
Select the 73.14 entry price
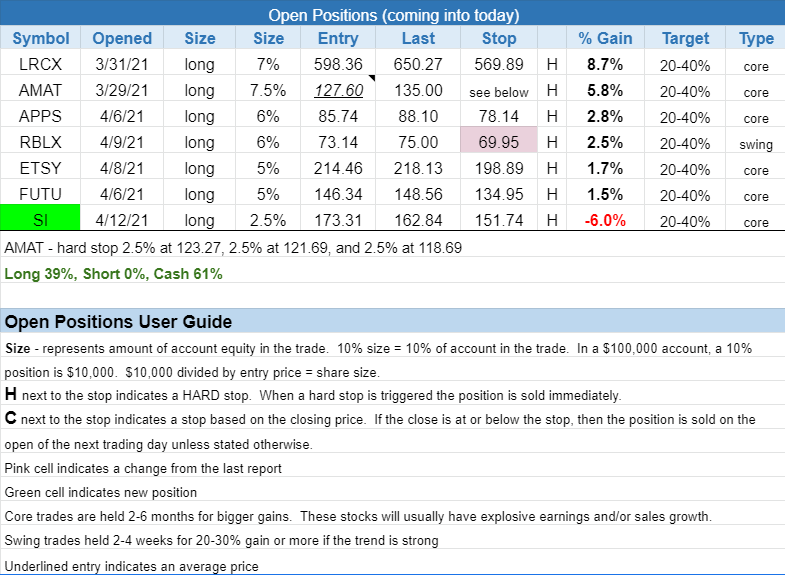pyautogui.click(x=338, y=142)
